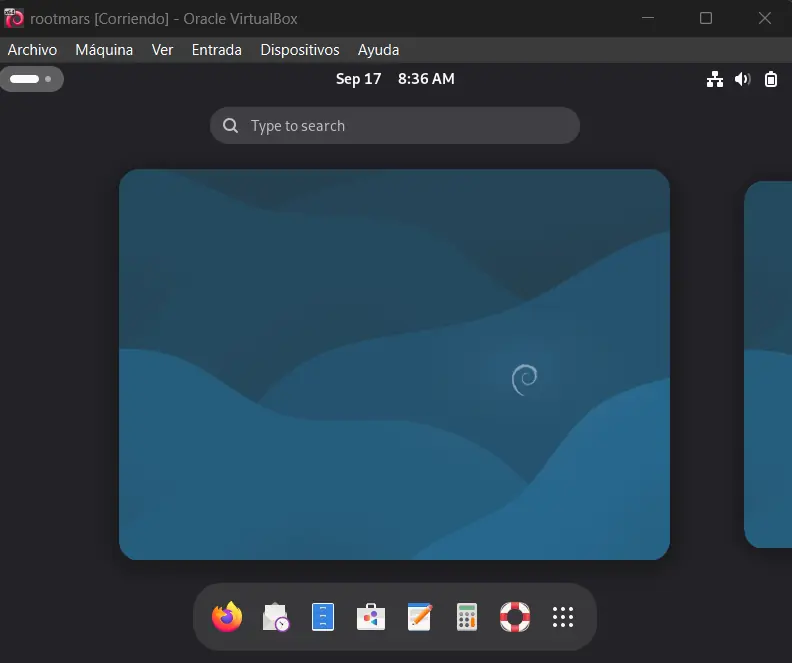Click the battery indicator in top bar
The height and width of the screenshot is (663, 792).
coord(771,79)
